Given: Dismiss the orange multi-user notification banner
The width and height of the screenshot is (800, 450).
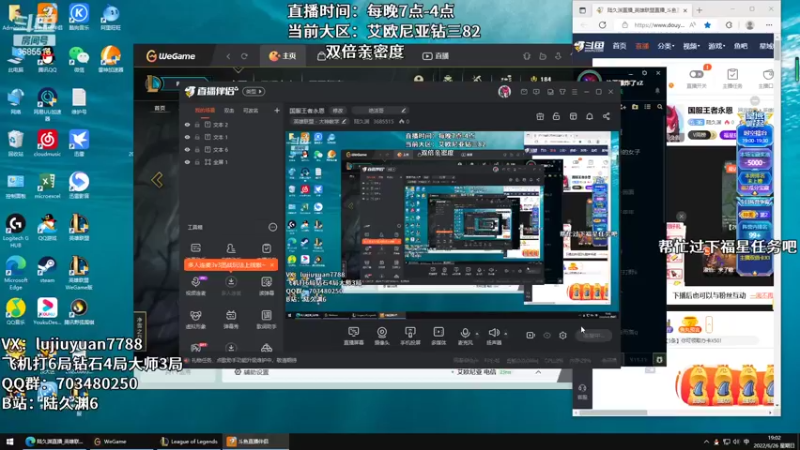Looking at the screenshot, I should point(272,265).
